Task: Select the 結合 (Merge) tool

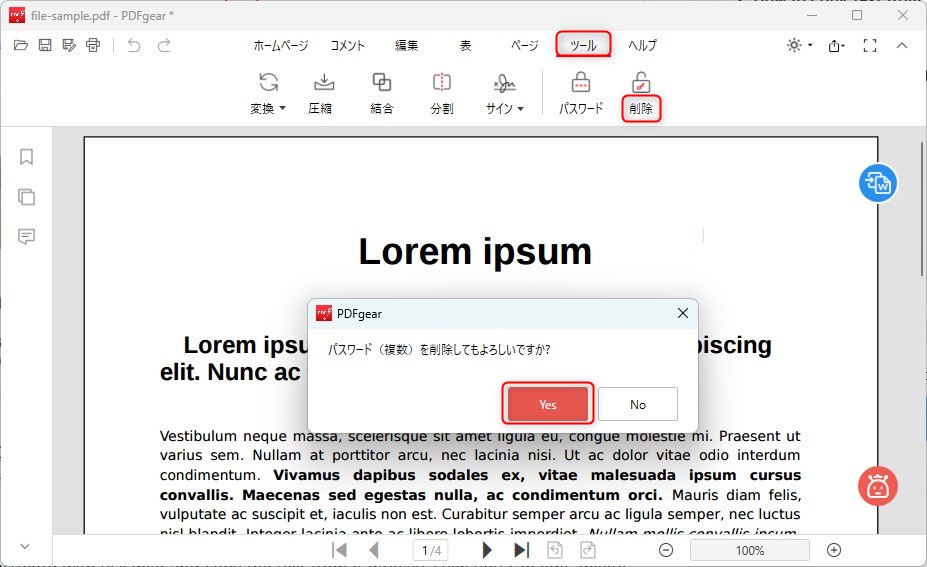Action: click(381, 93)
